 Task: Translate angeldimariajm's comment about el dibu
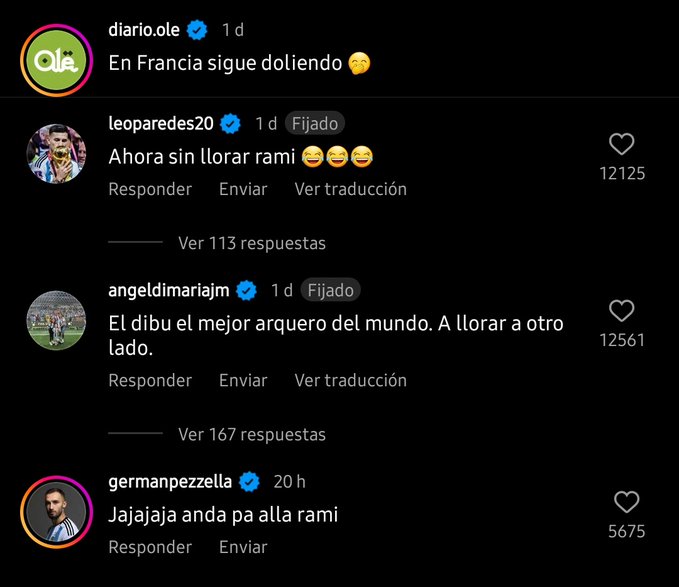pos(350,380)
